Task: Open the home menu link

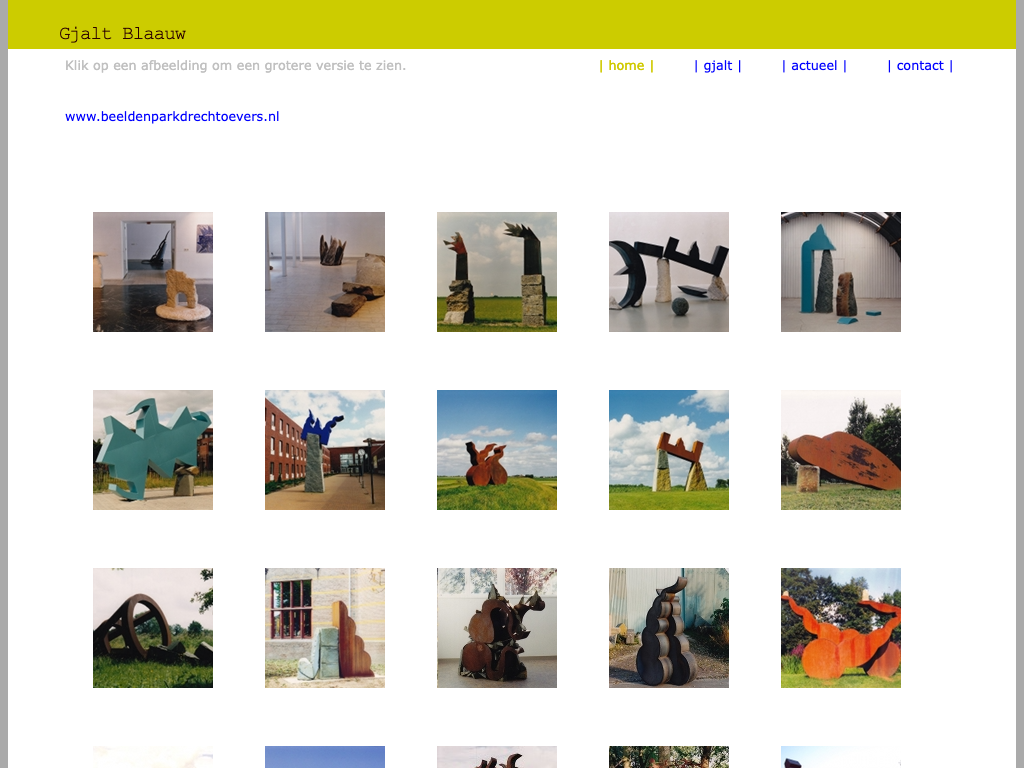Action: pos(626,66)
